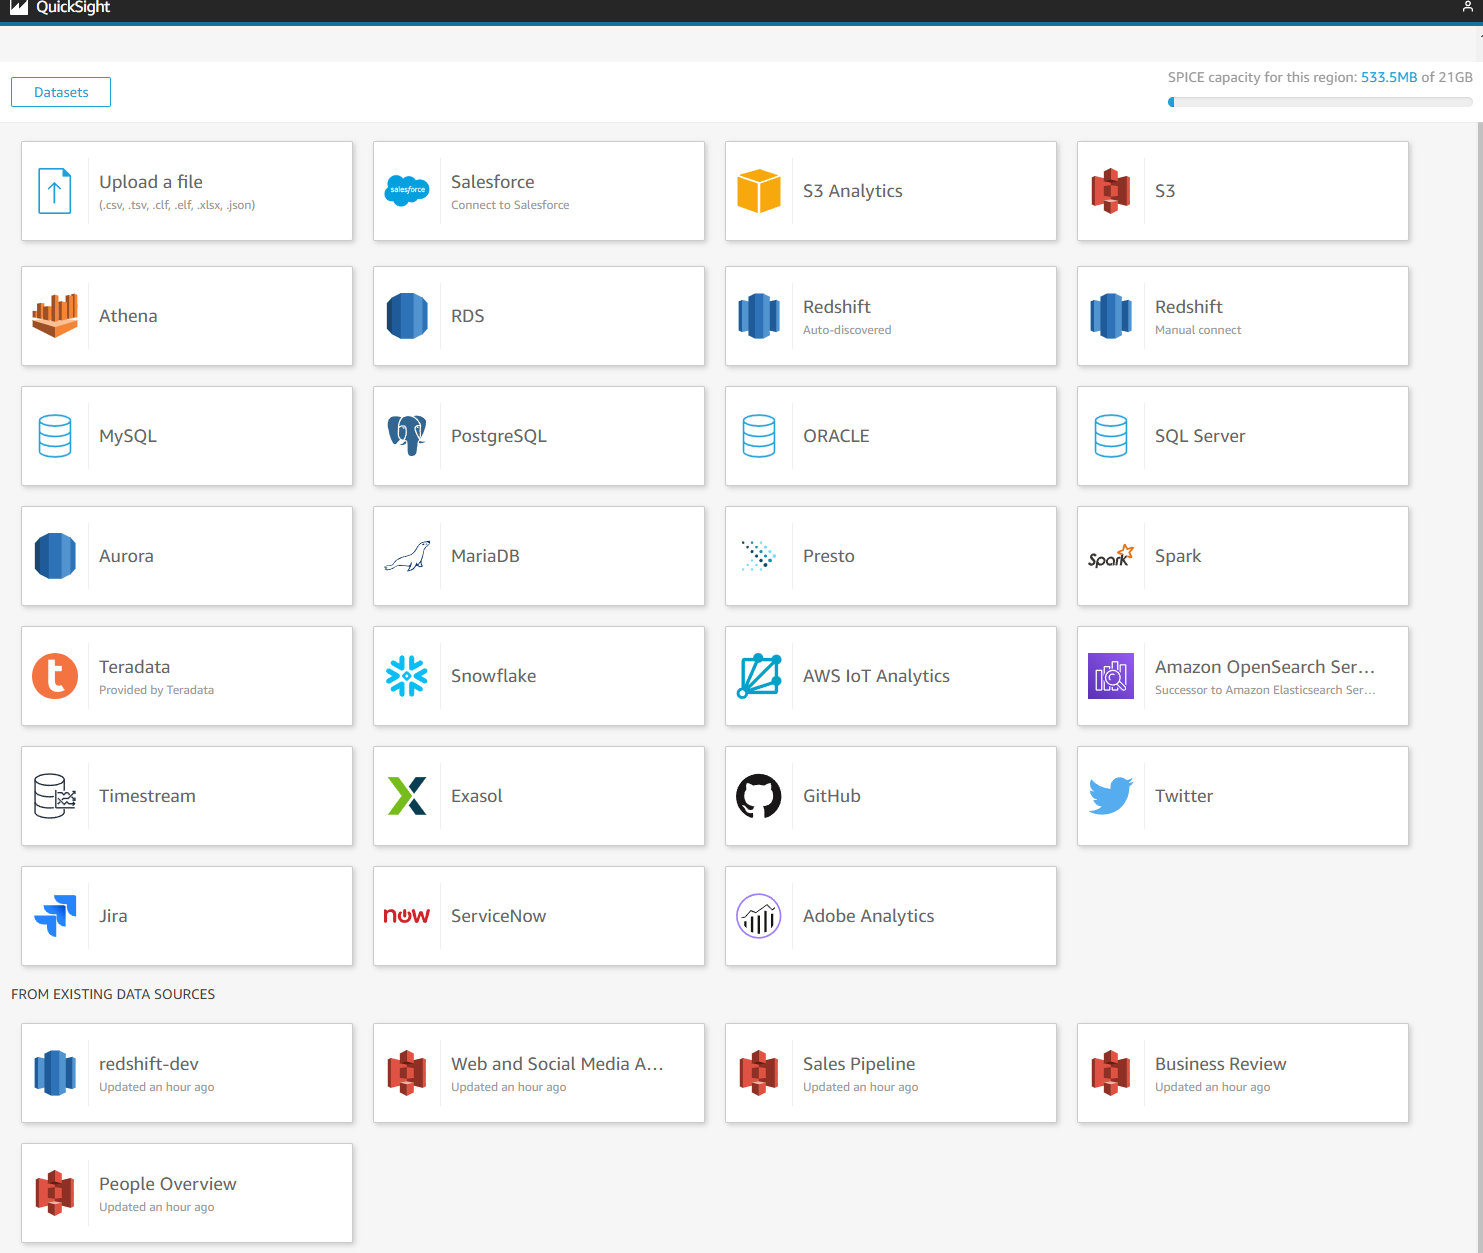This screenshot has width=1483, height=1253.
Task: Click the QuickSight logo in the top bar
Action: click(x=60, y=8)
